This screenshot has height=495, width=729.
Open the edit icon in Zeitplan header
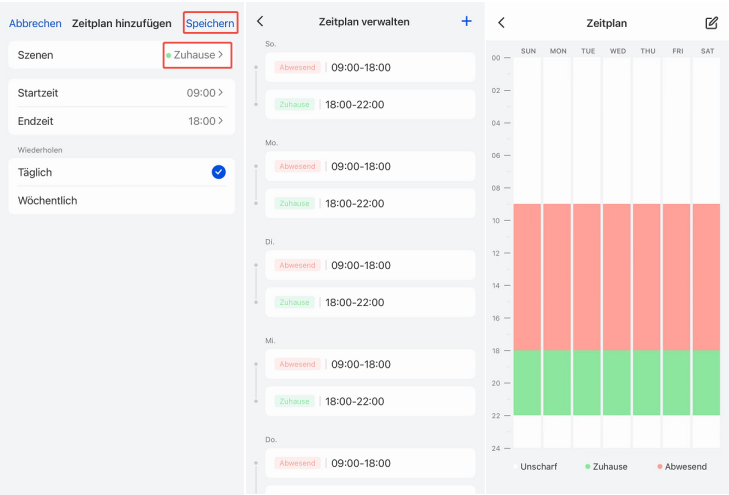pyautogui.click(x=711, y=23)
